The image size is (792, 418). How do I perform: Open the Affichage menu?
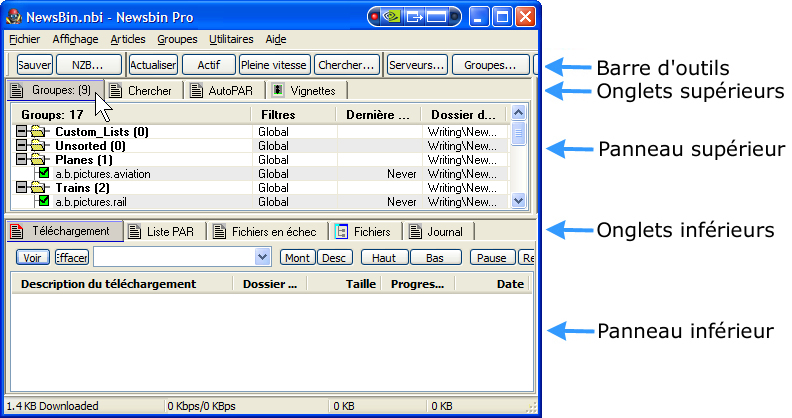pos(75,39)
